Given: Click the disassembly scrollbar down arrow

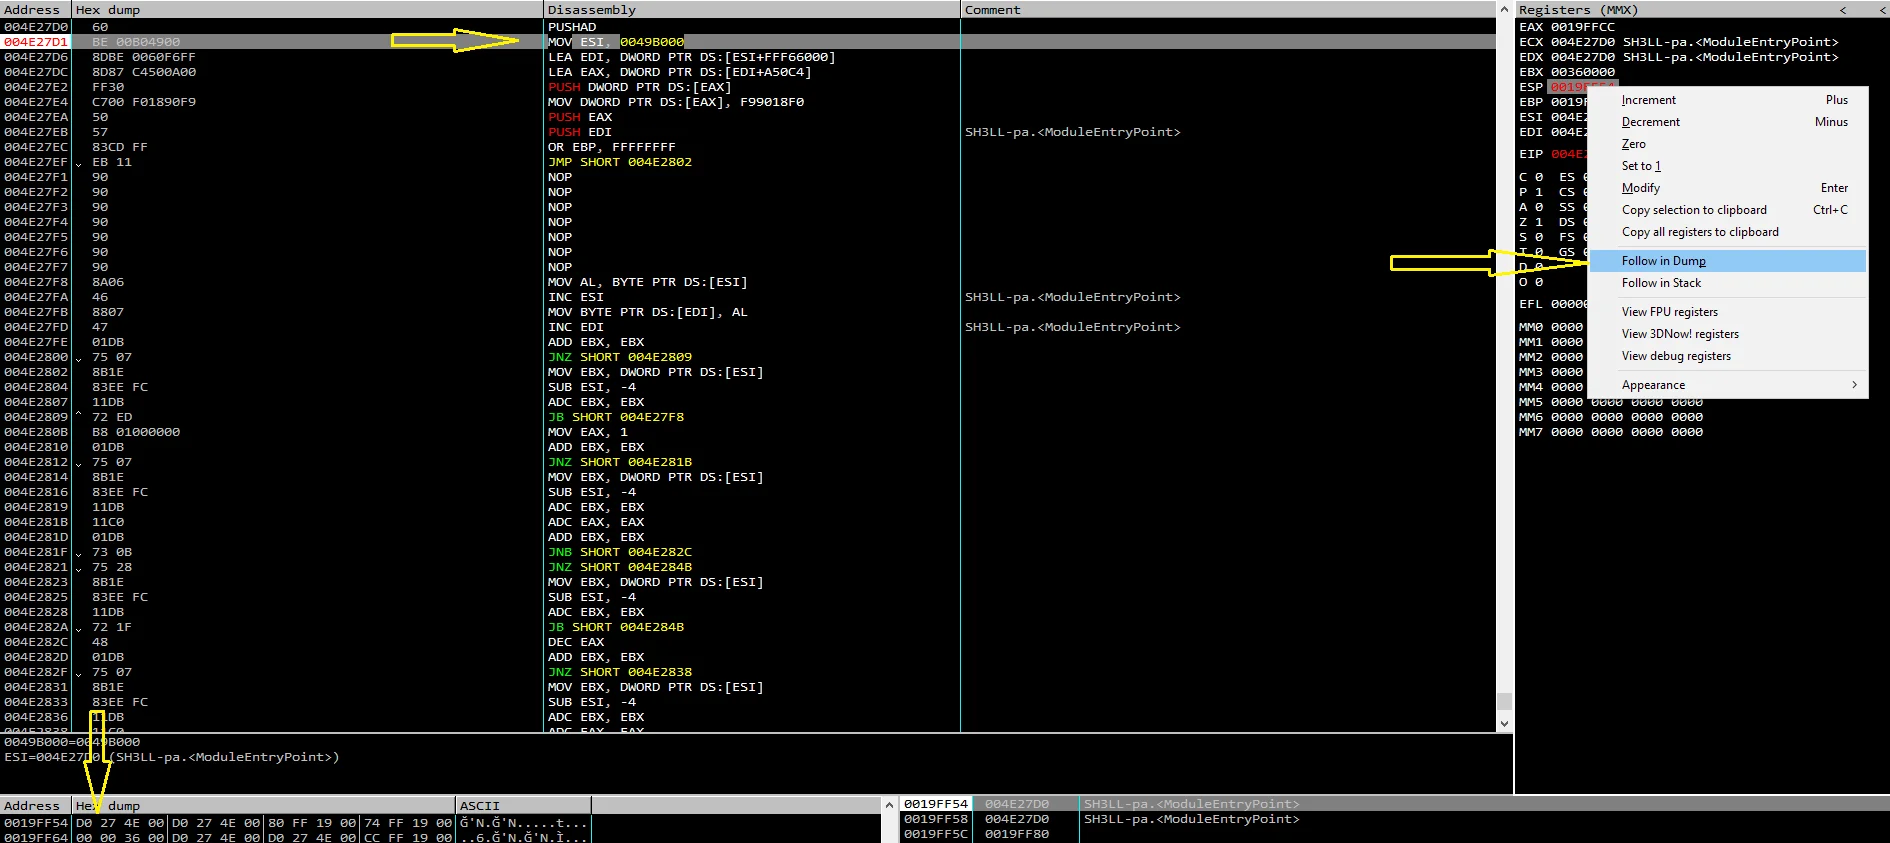Looking at the screenshot, I should [1504, 724].
